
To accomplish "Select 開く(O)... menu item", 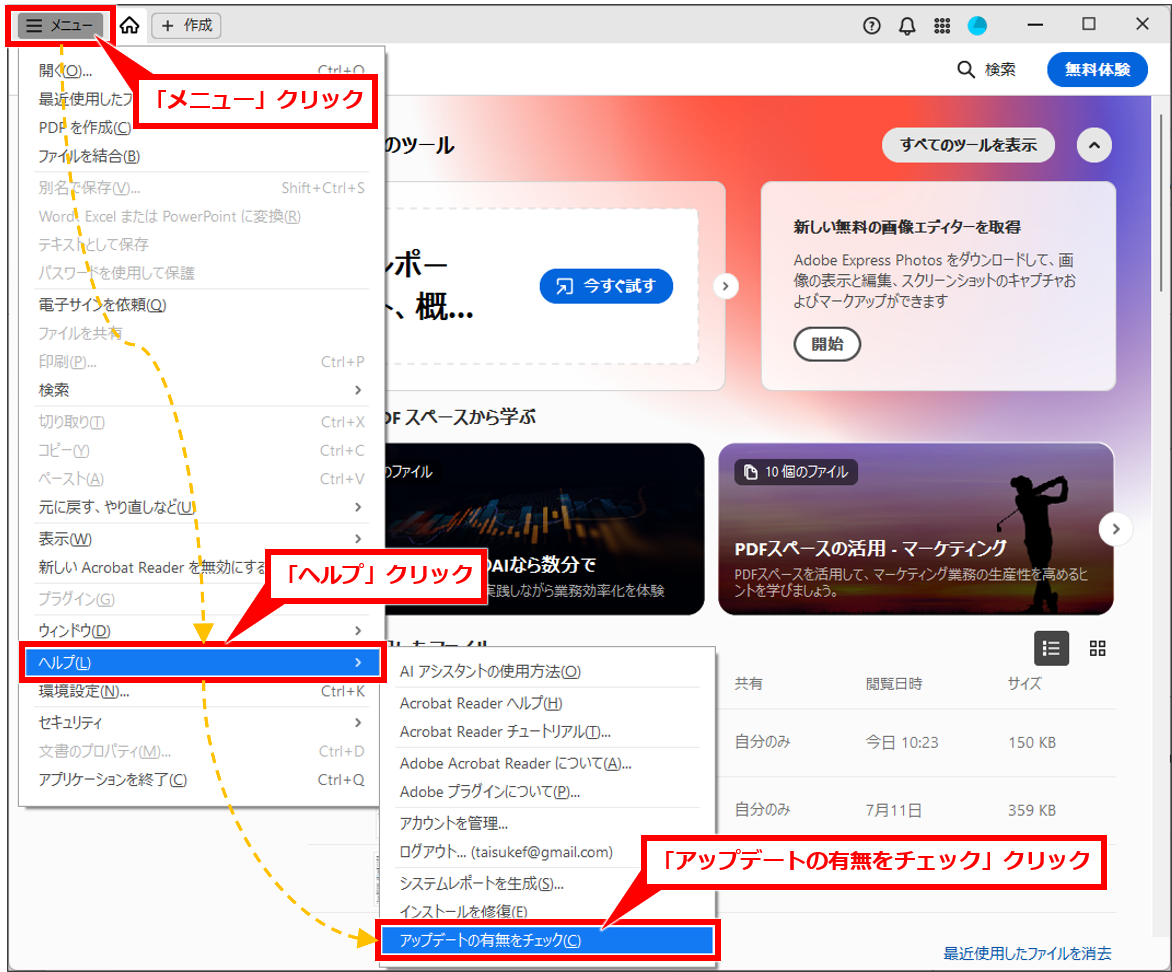I will pyautogui.click(x=201, y=70).
